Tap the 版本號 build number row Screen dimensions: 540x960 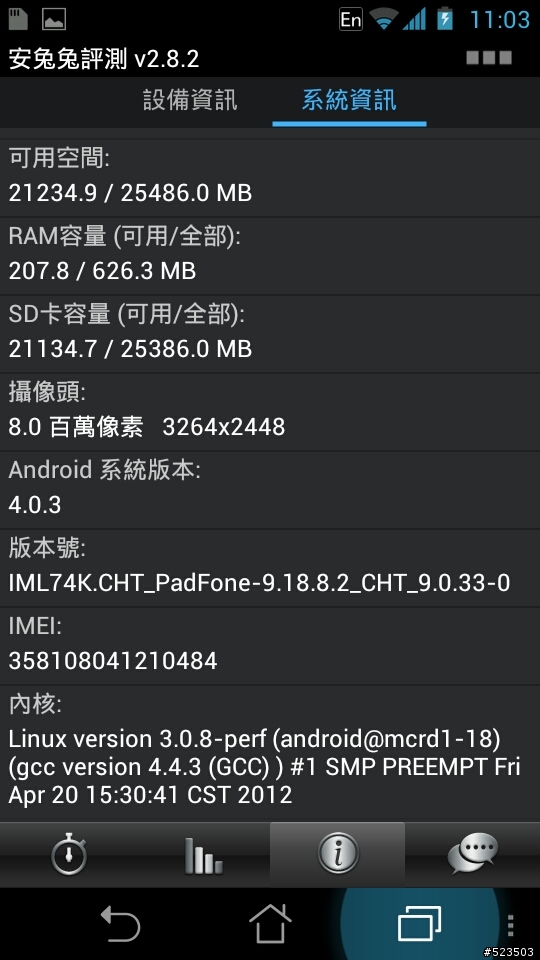click(270, 568)
